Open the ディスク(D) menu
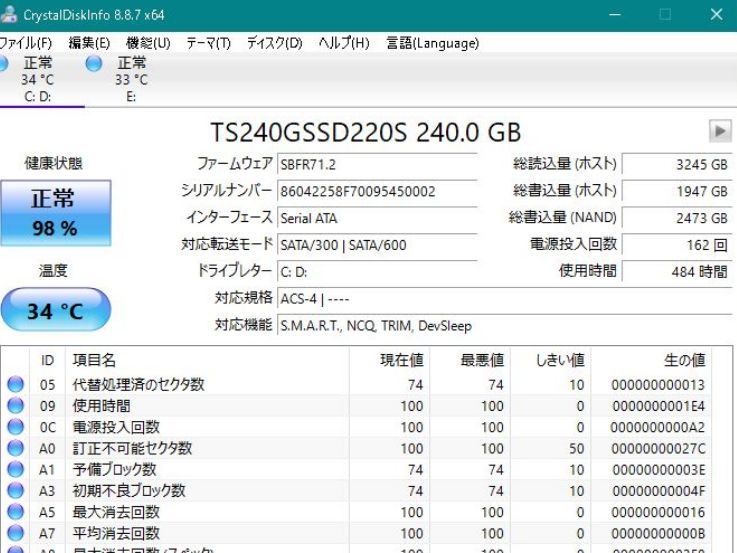 (x=274, y=43)
